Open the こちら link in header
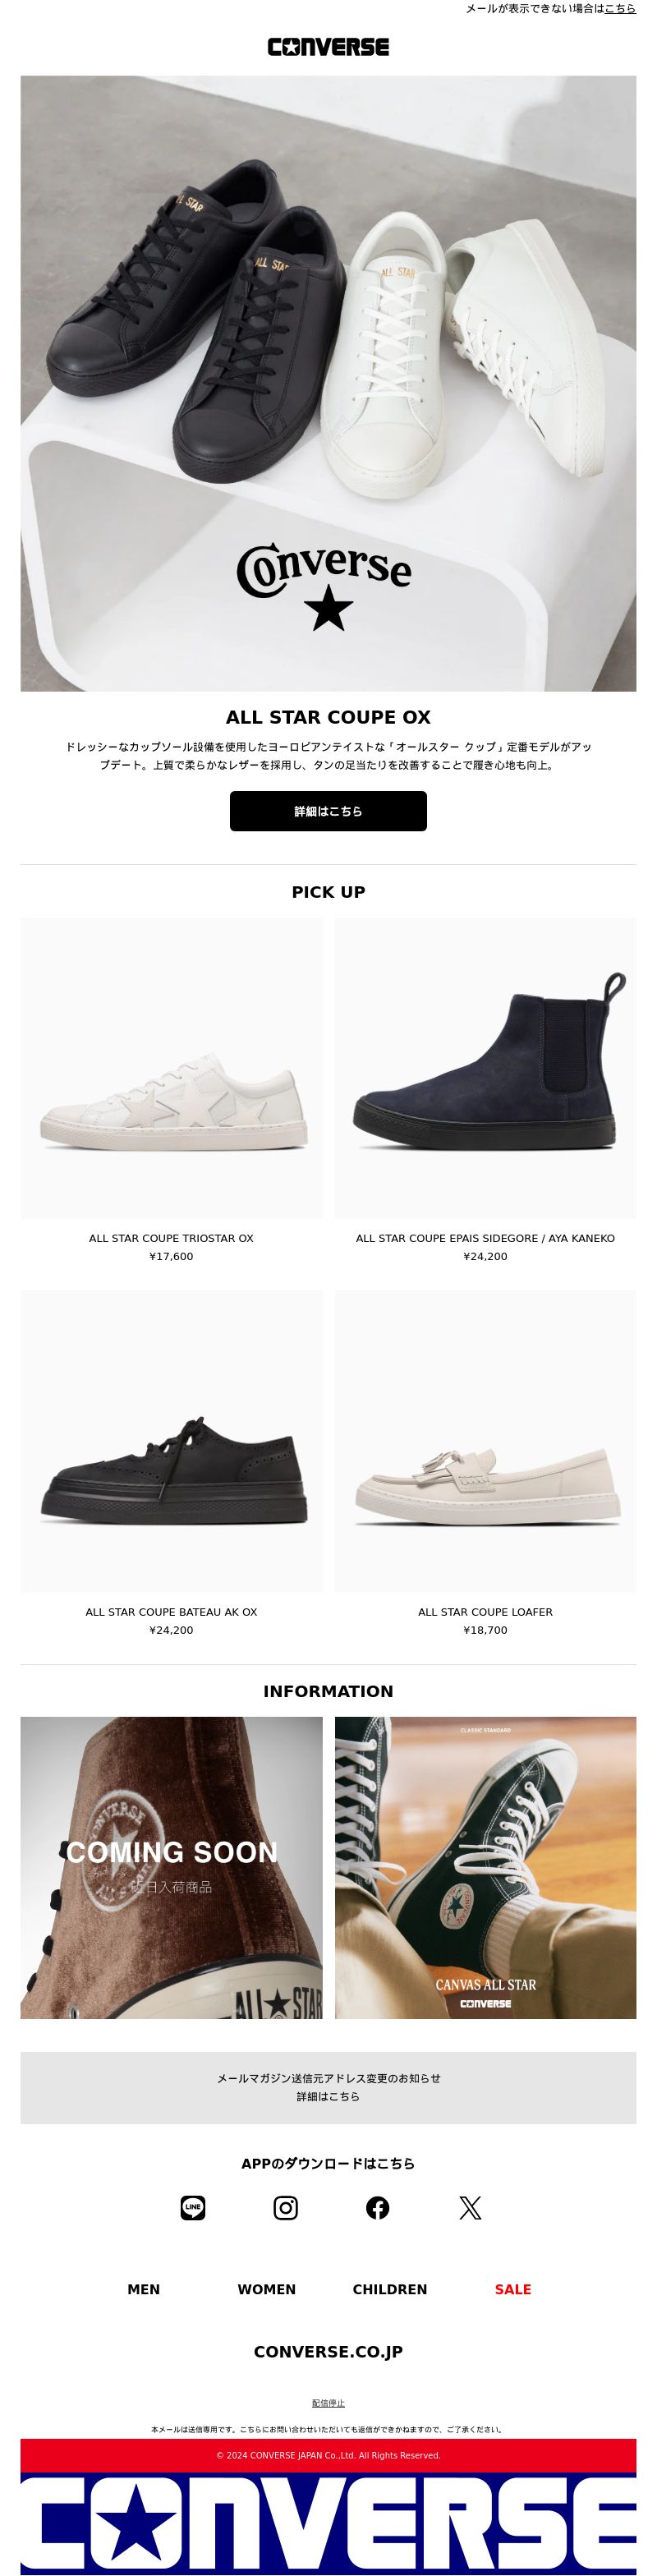 pyautogui.click(x=620, y=8)
